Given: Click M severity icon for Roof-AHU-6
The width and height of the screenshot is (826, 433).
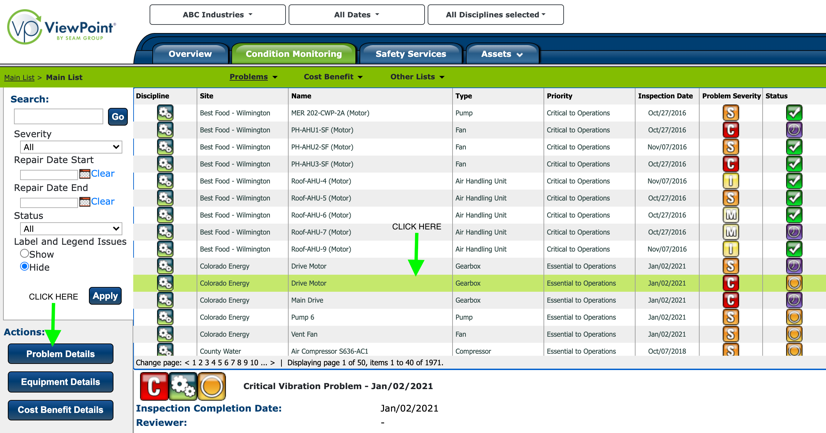Looking at the screenshot, I should pyautogui.click(x=730, y=215).
